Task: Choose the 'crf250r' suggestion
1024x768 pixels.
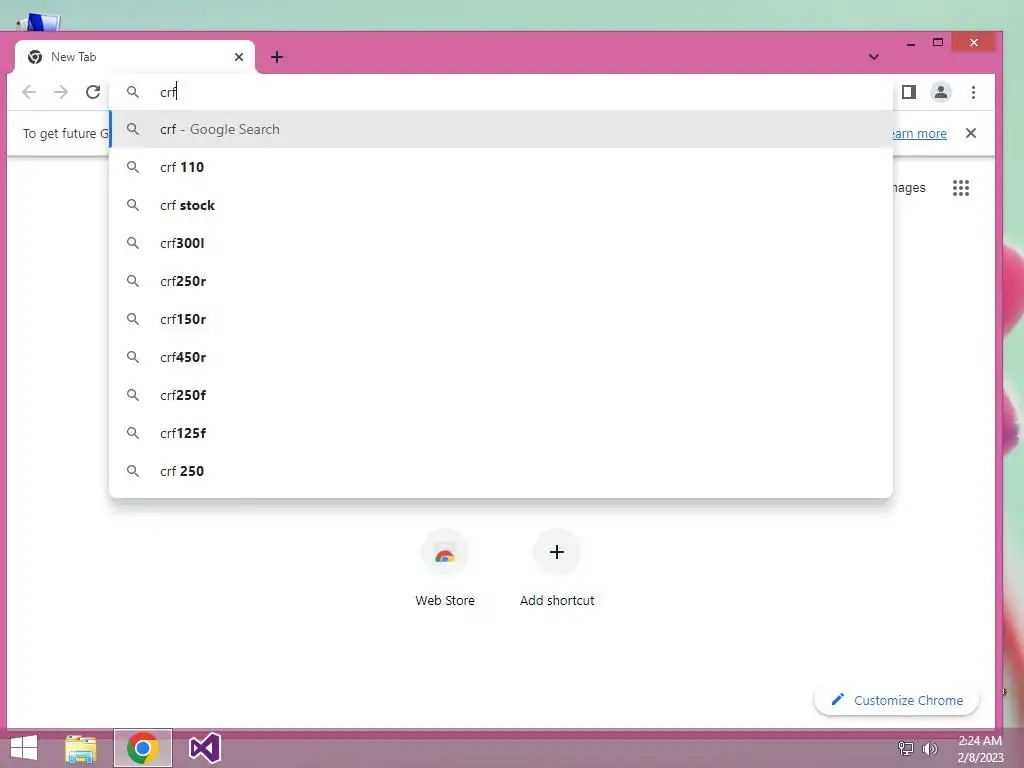Action: [501, 281]
